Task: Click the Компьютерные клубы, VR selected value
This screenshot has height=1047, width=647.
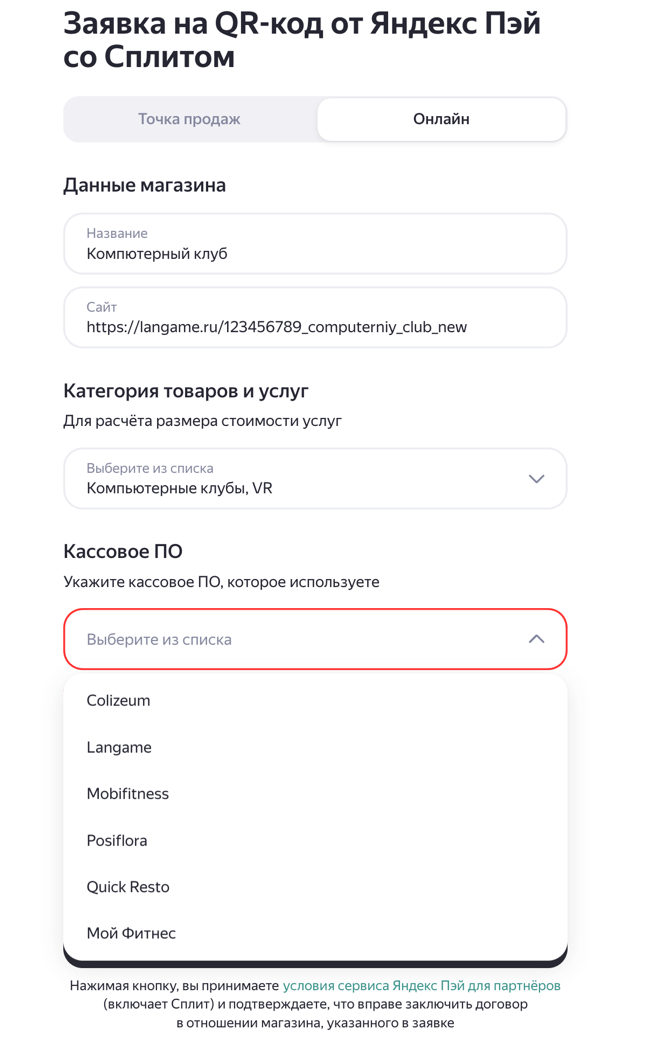Action: (x=179, y=489)
